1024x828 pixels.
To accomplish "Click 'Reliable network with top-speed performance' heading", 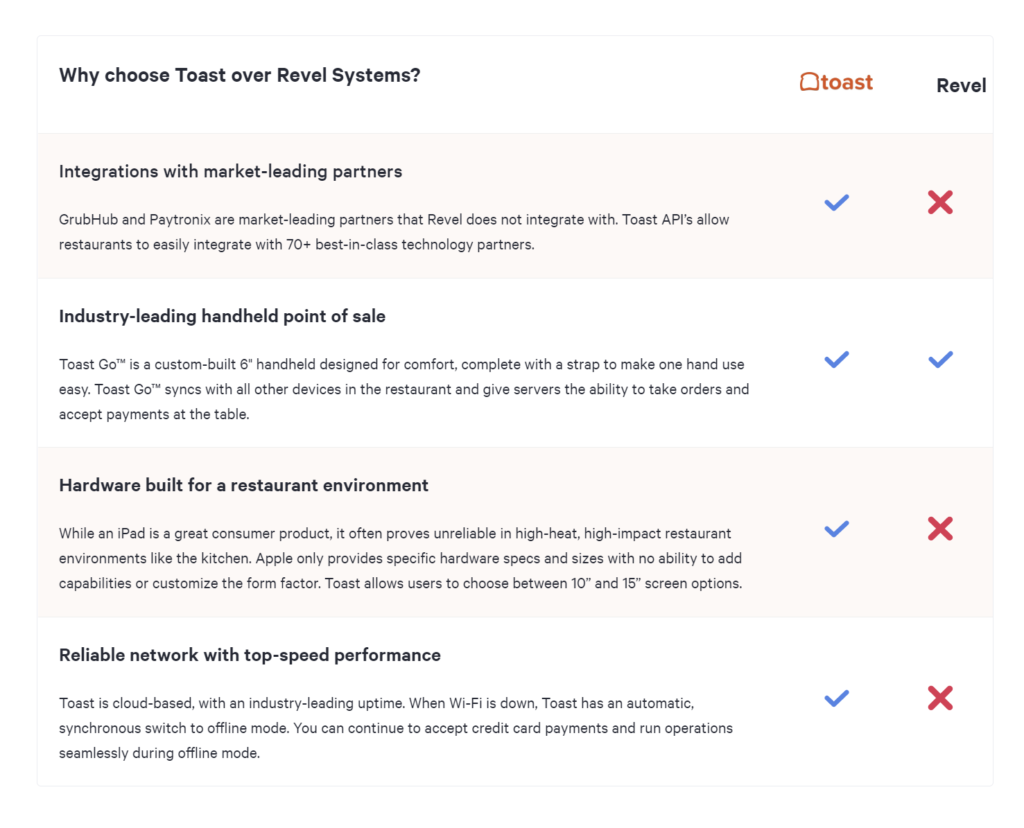I will [x=249, y=655].
